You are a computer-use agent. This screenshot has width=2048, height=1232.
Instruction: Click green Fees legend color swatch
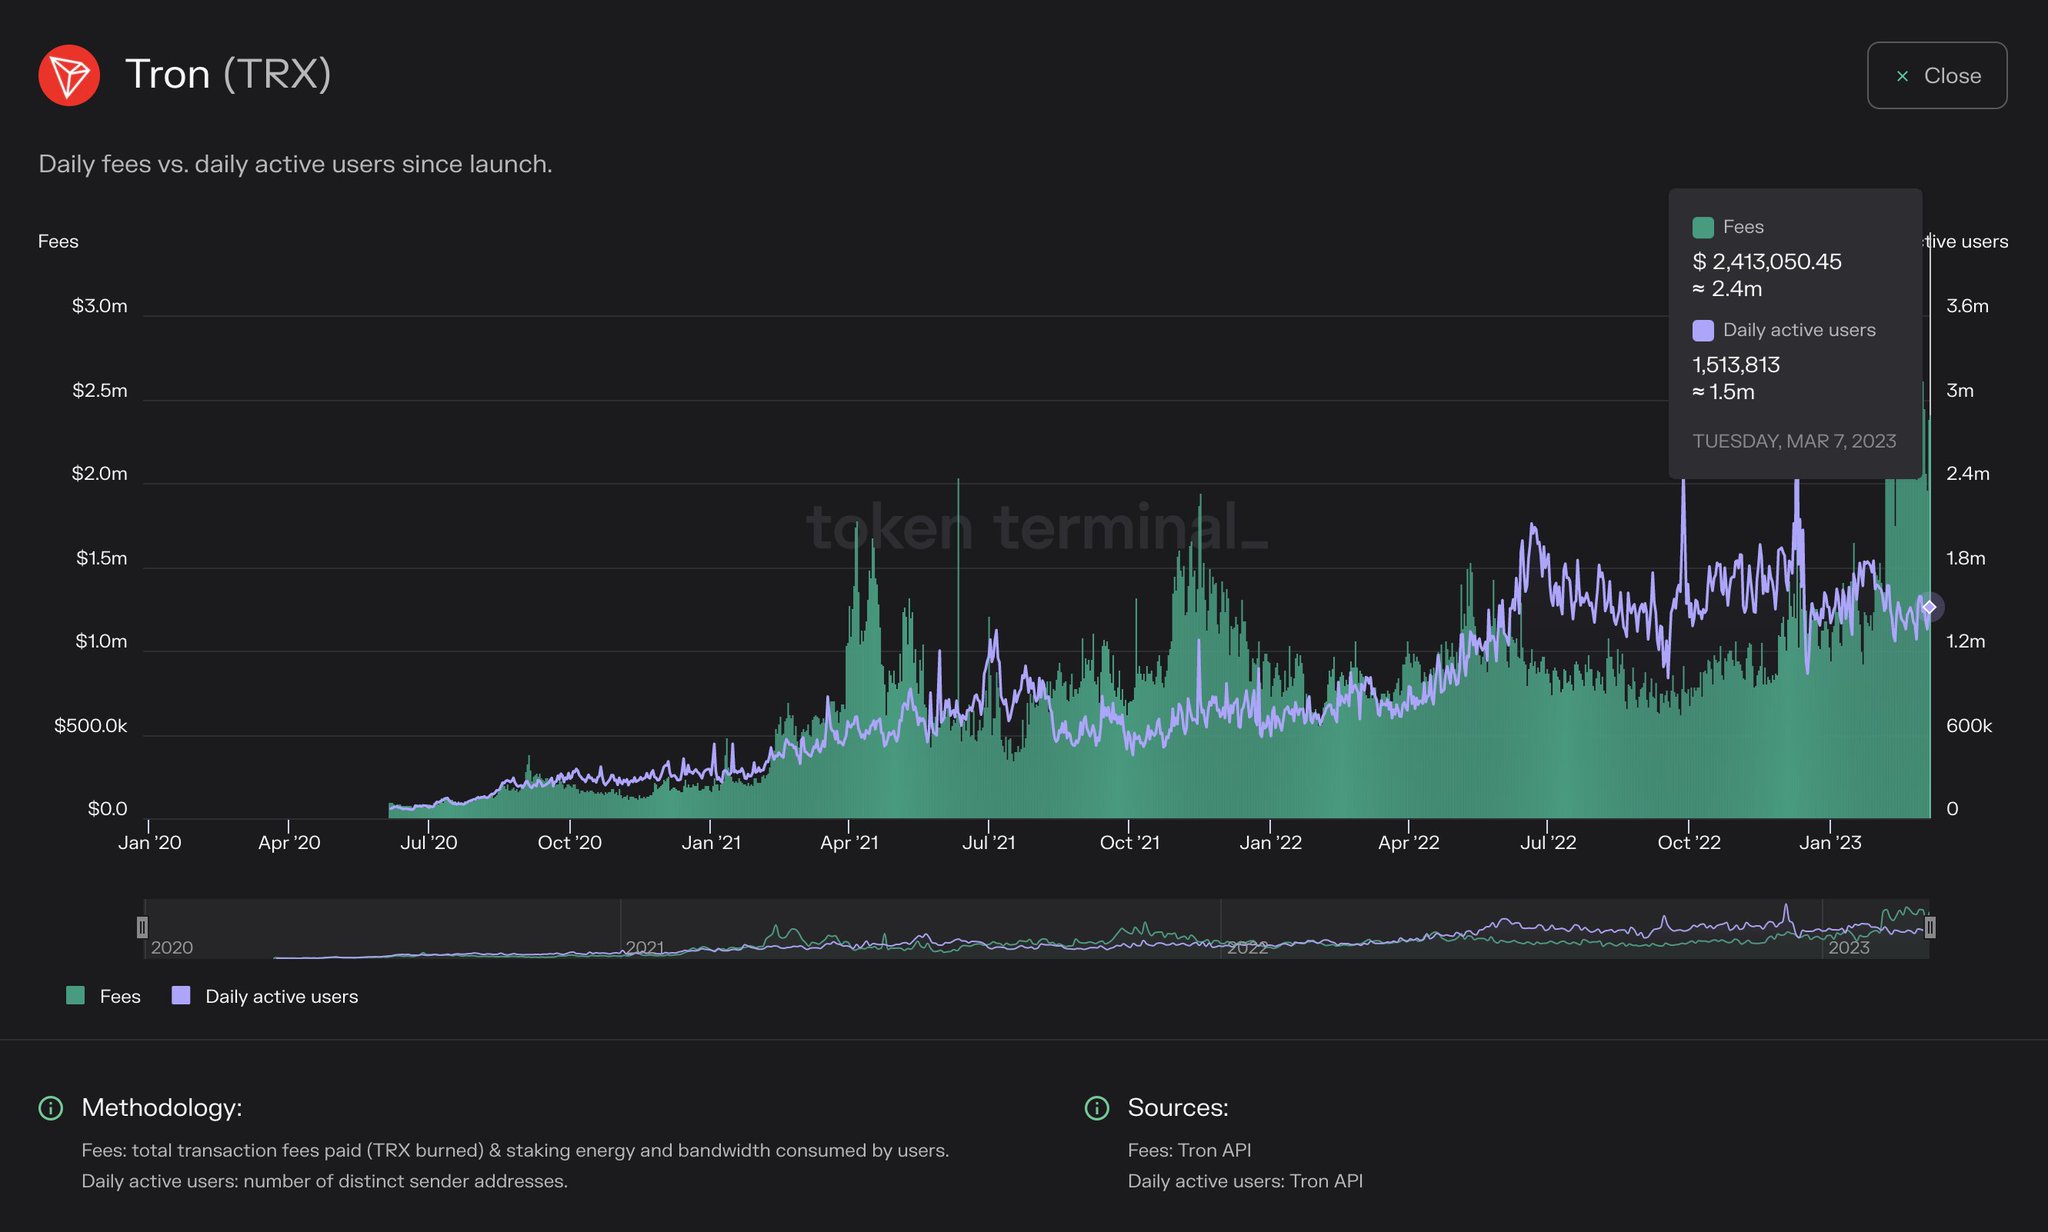75,995
